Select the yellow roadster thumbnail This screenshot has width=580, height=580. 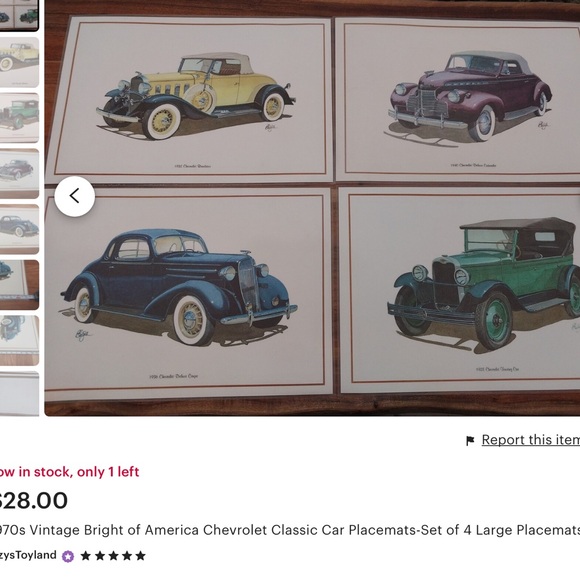click(x=19, y=62)
